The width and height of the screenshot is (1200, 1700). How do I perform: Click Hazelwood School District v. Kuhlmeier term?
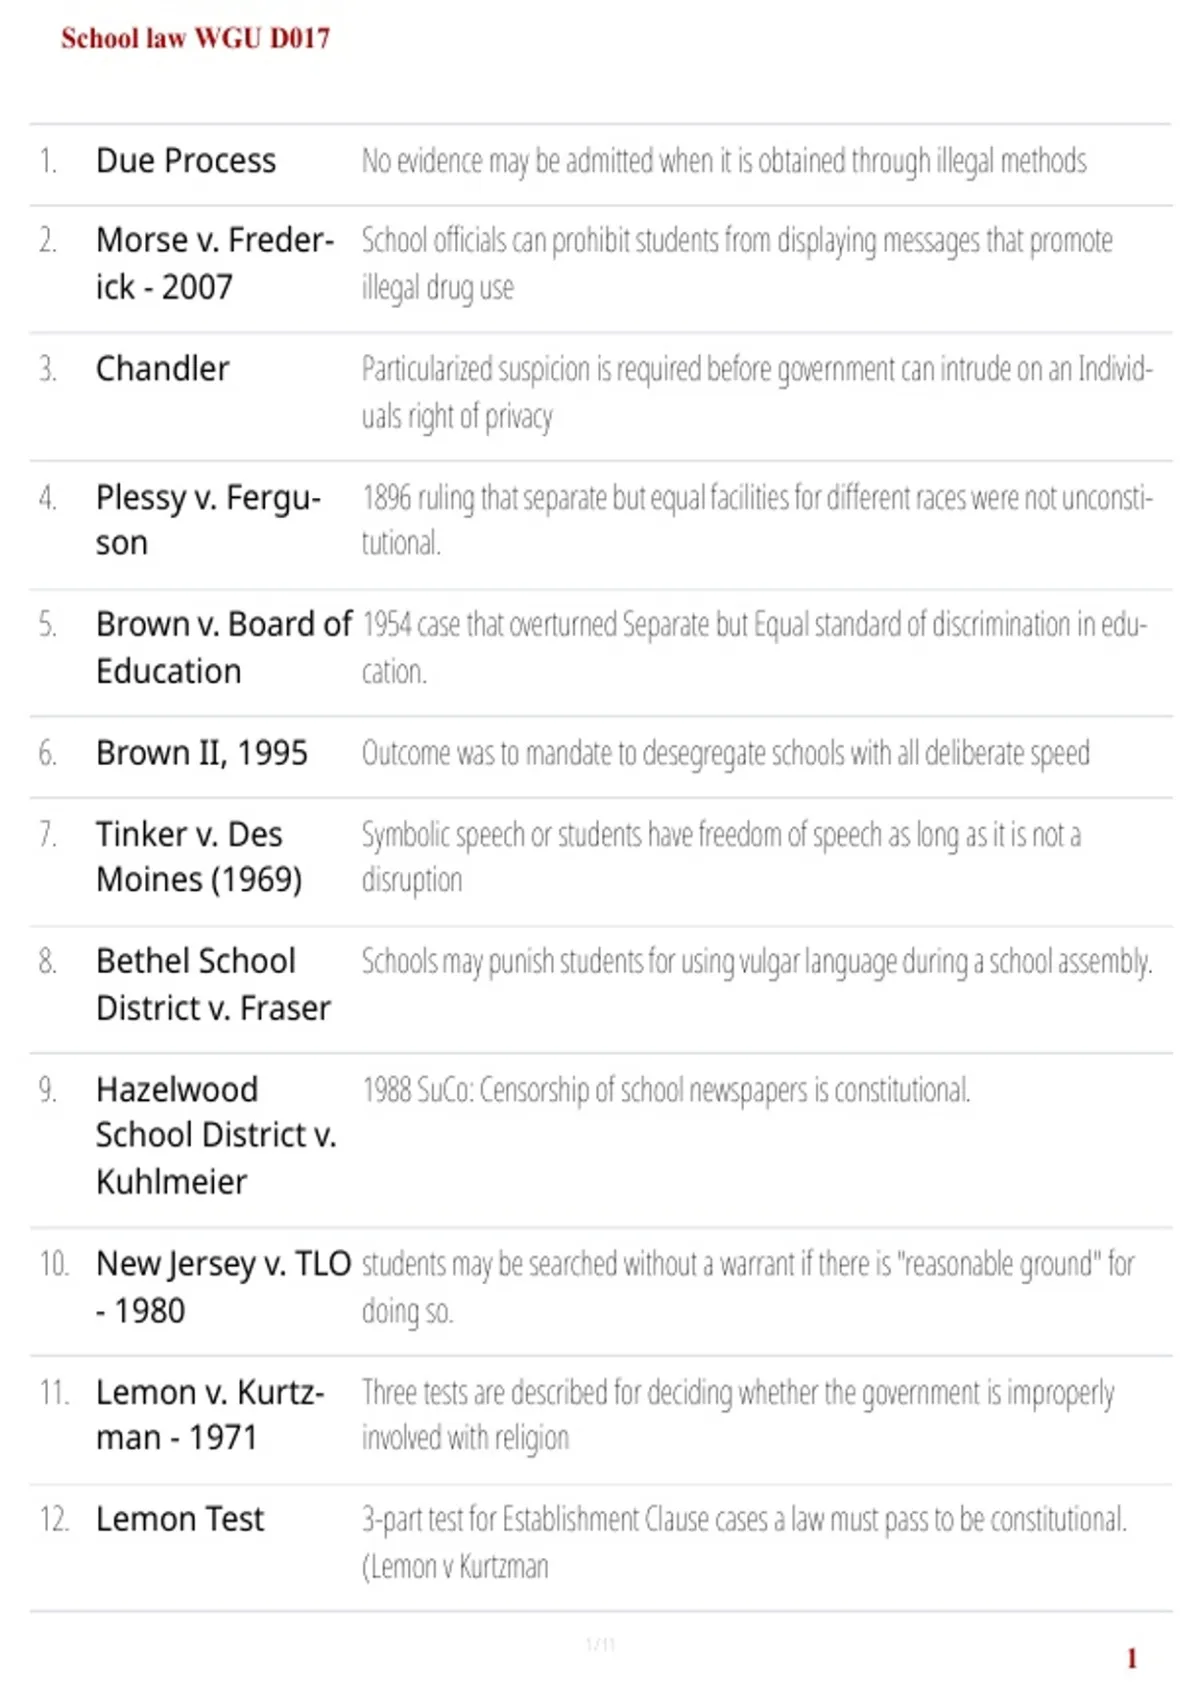(x=216, y=1135)
